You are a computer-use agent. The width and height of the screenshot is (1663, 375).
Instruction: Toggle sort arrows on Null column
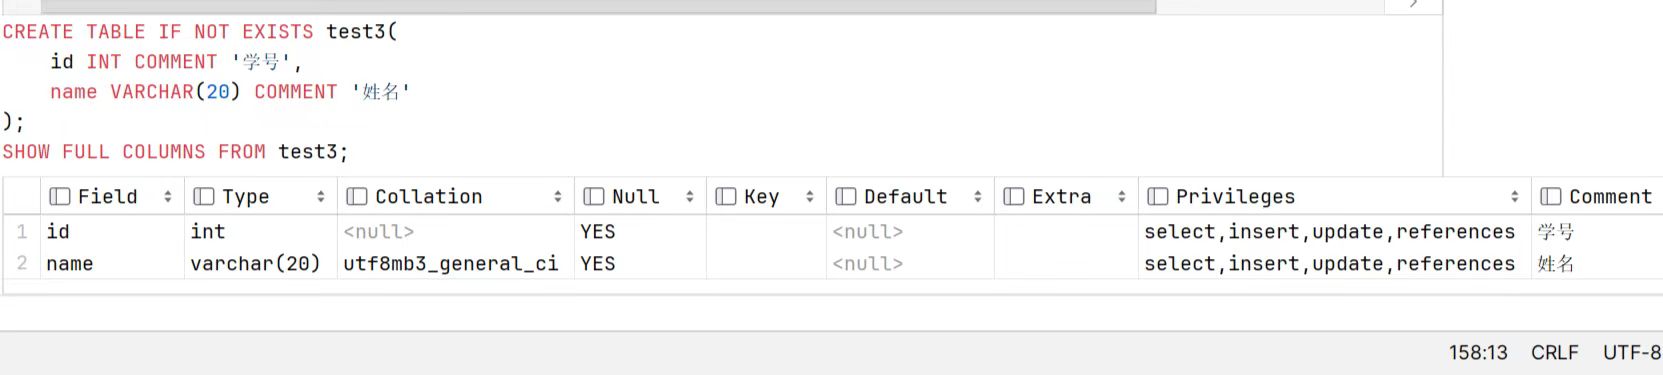690,197
